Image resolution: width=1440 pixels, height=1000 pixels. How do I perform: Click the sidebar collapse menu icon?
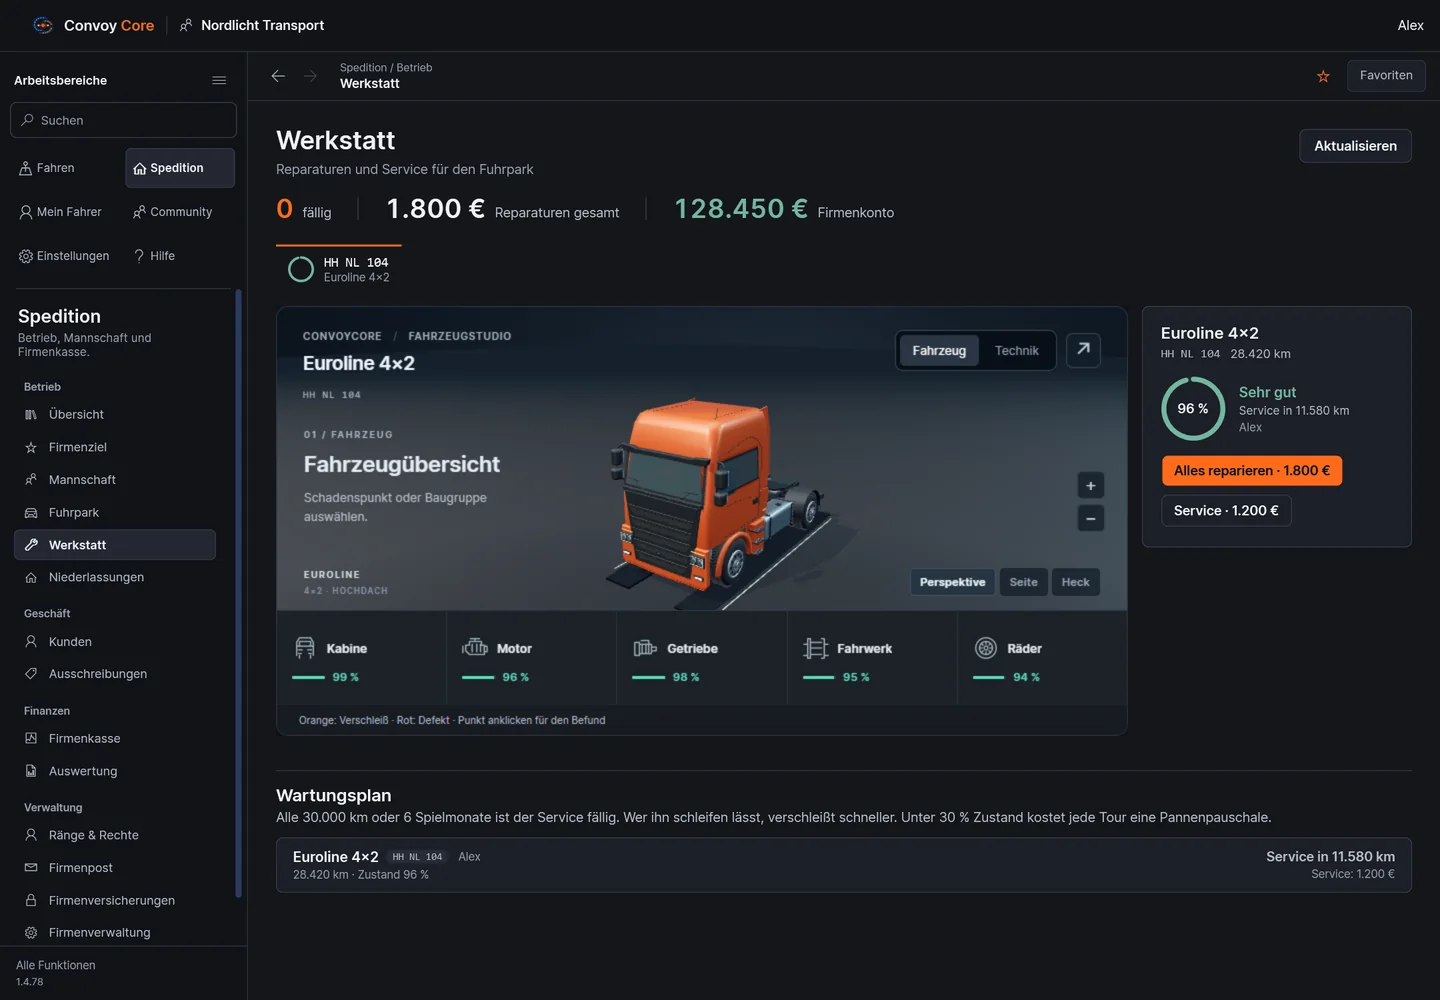click(x=219, y=80)
